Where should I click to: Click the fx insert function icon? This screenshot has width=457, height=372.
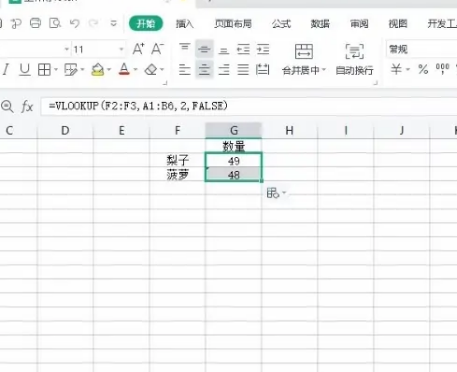(x=27, y=106)
